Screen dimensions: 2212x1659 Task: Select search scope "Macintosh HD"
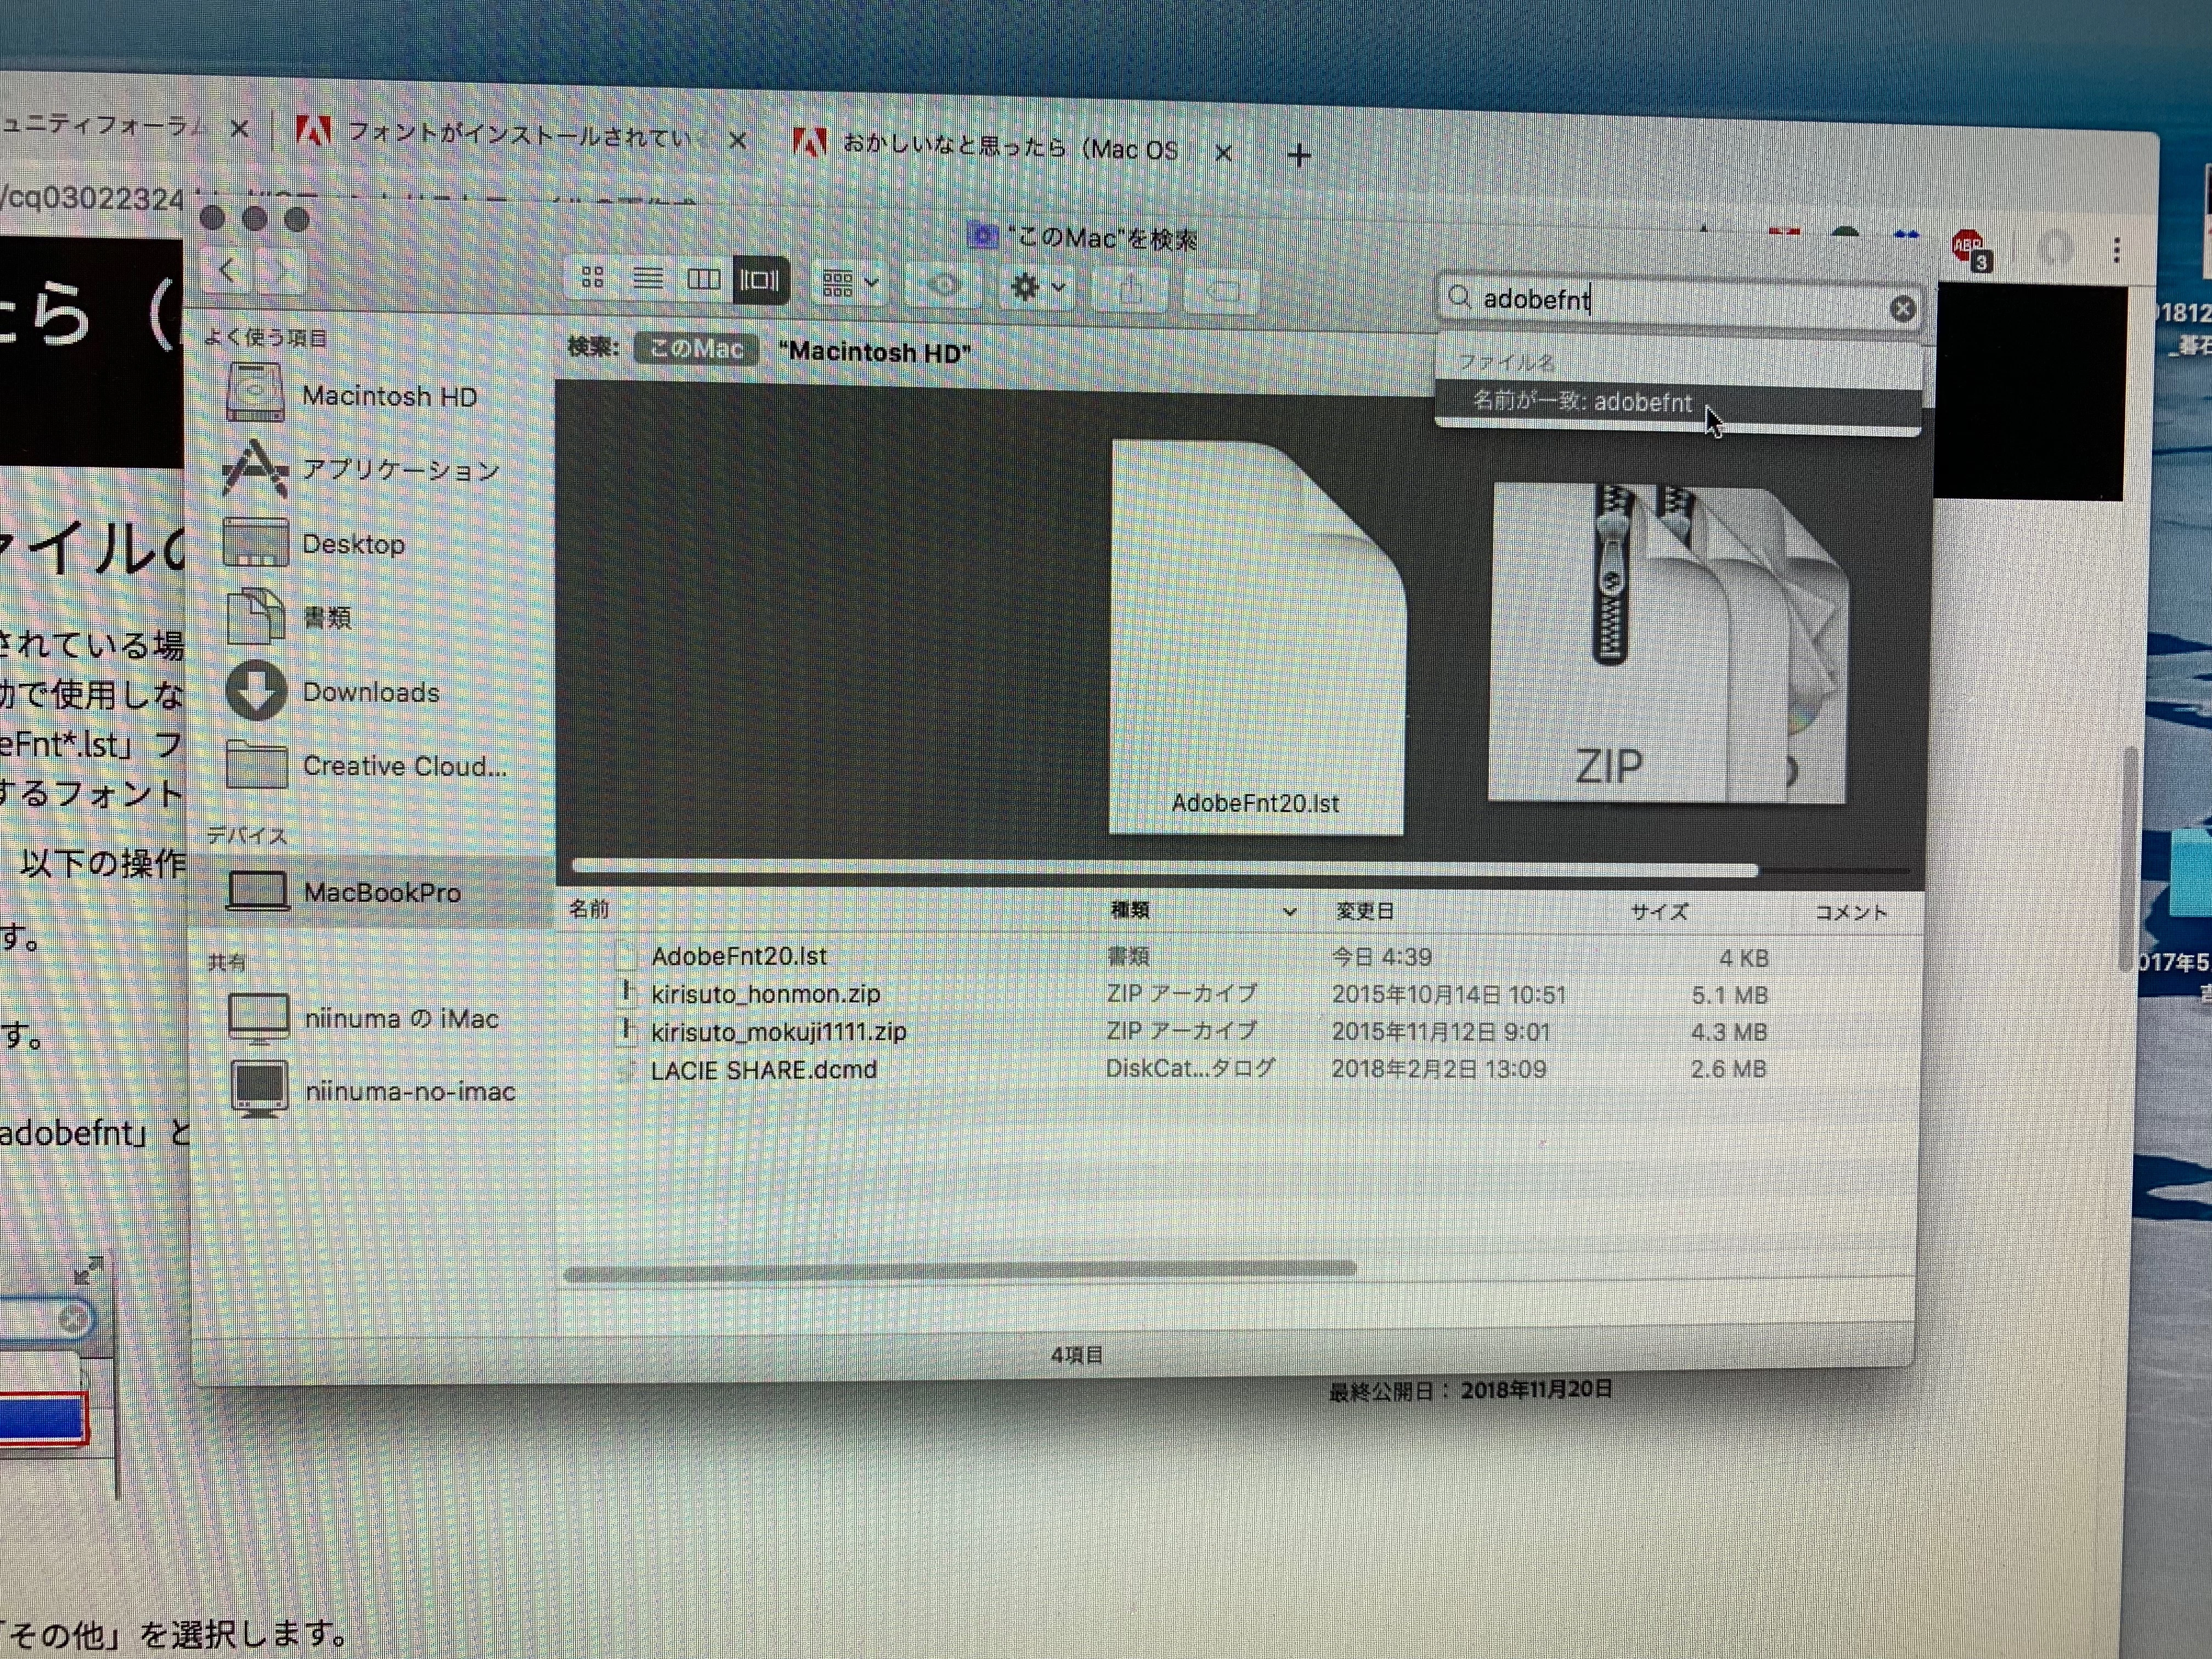coord(874,352)
